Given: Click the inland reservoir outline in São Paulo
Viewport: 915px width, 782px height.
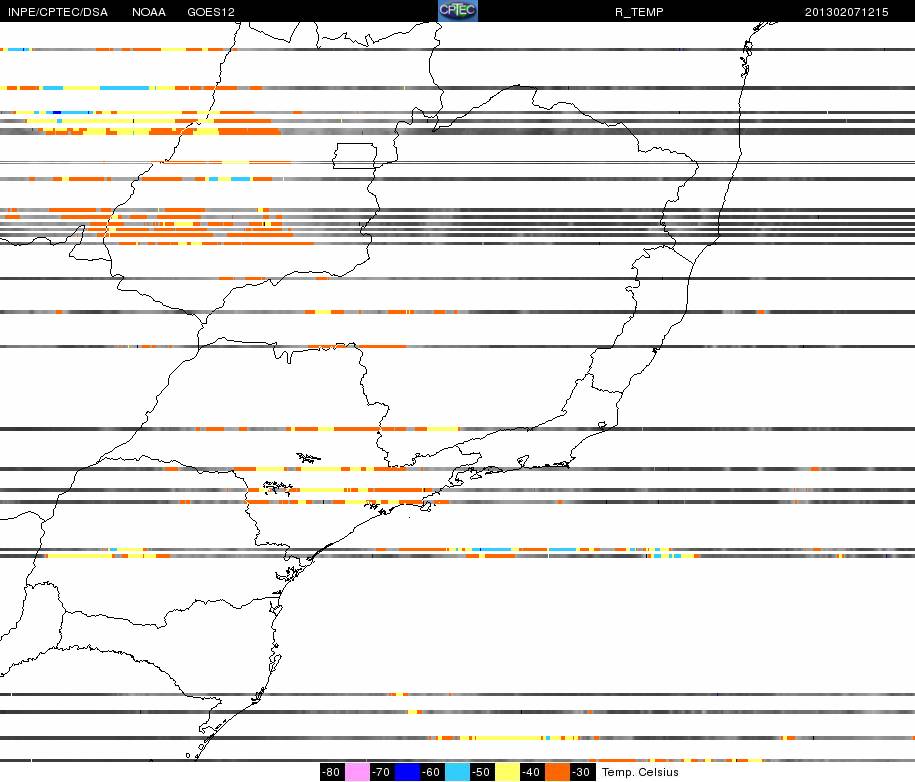Looking at the screenshot, I should (x=278, y=486).
